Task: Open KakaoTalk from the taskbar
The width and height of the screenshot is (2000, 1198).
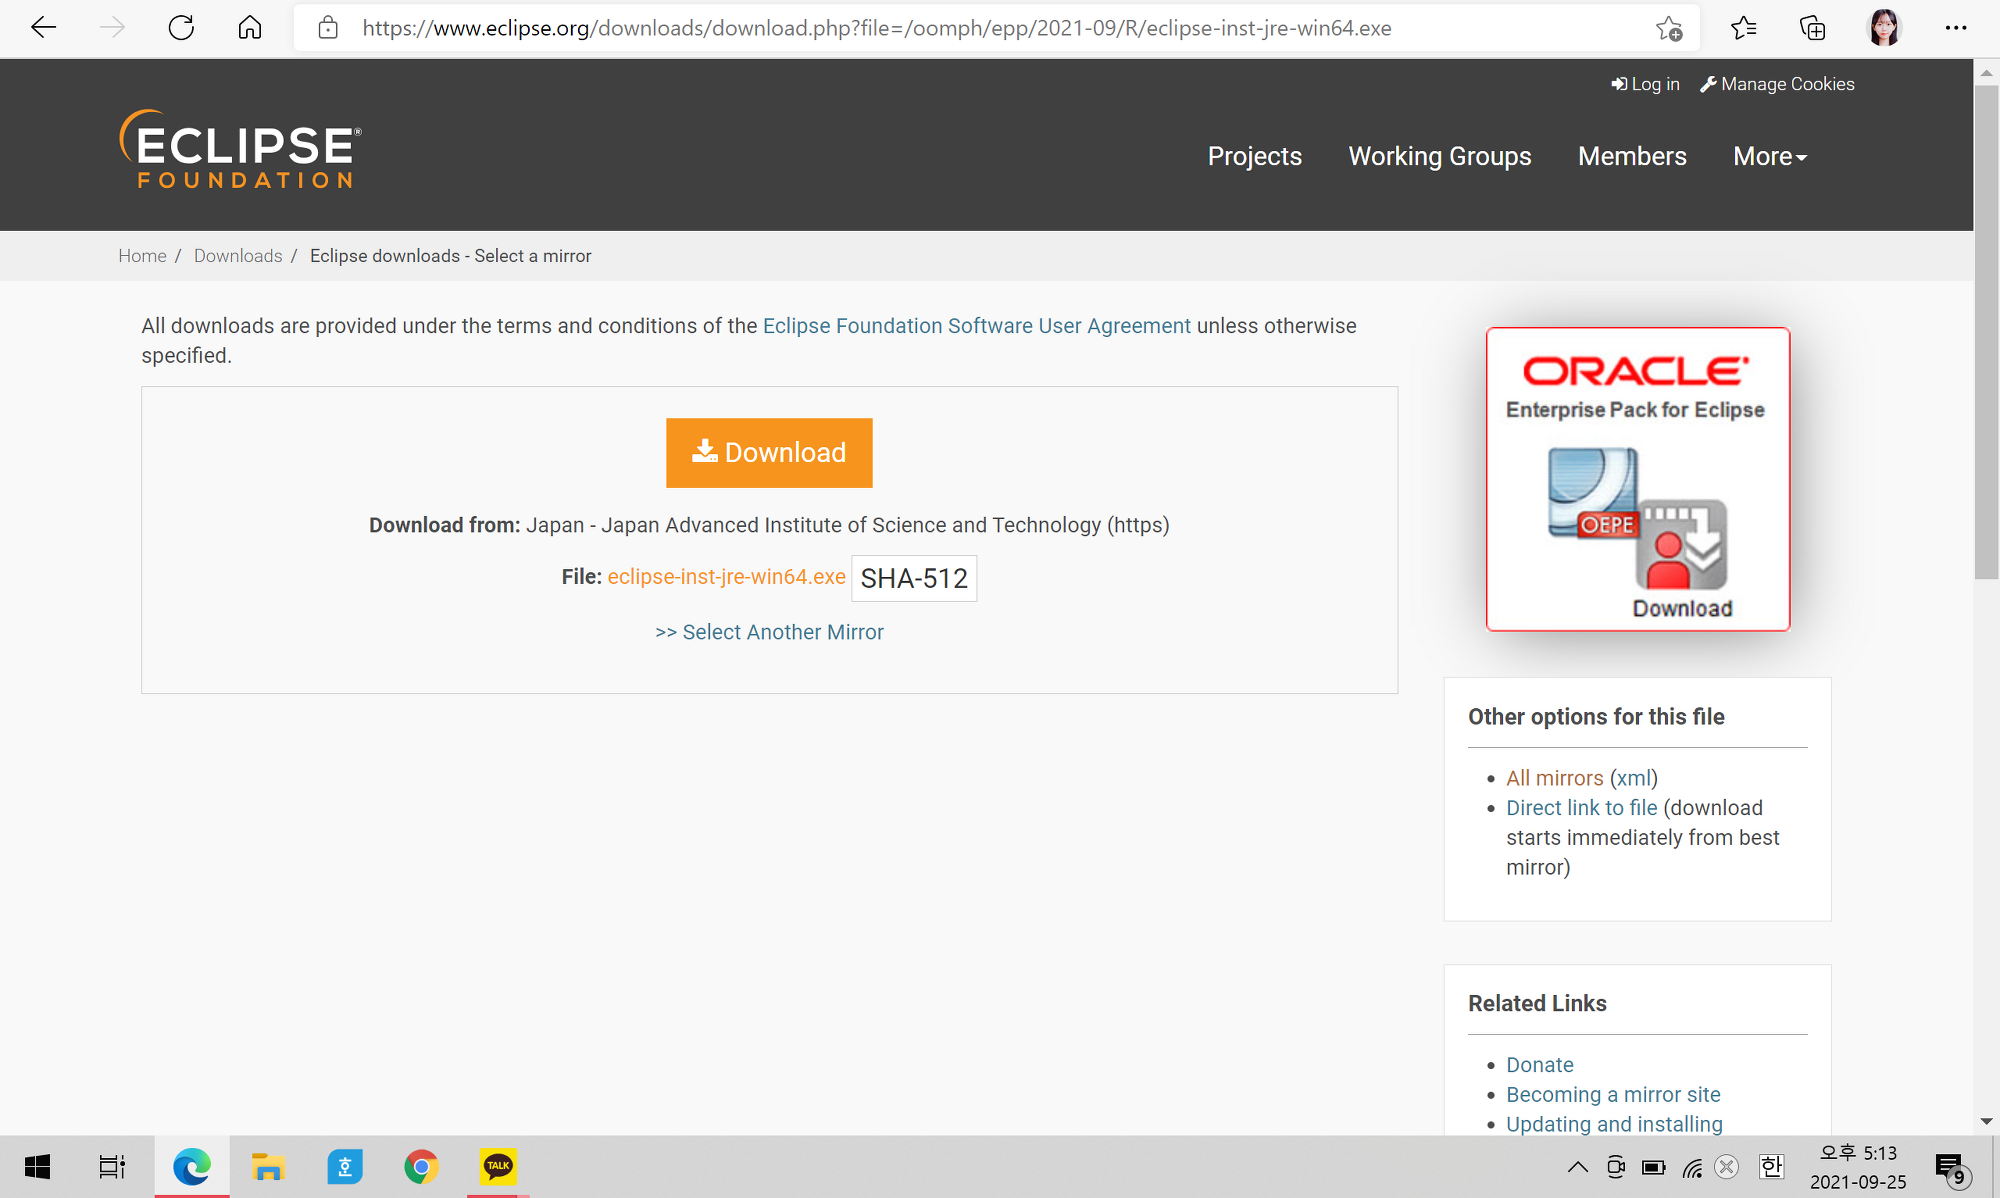Action: [x=498, y=1167]
